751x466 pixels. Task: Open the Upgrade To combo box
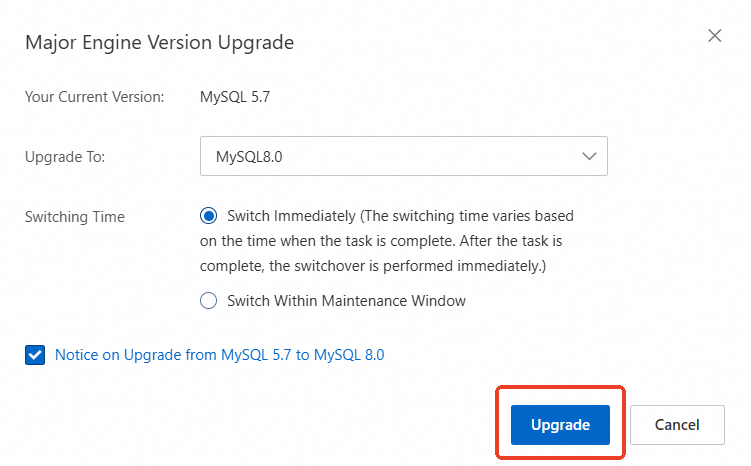(403, 157)
